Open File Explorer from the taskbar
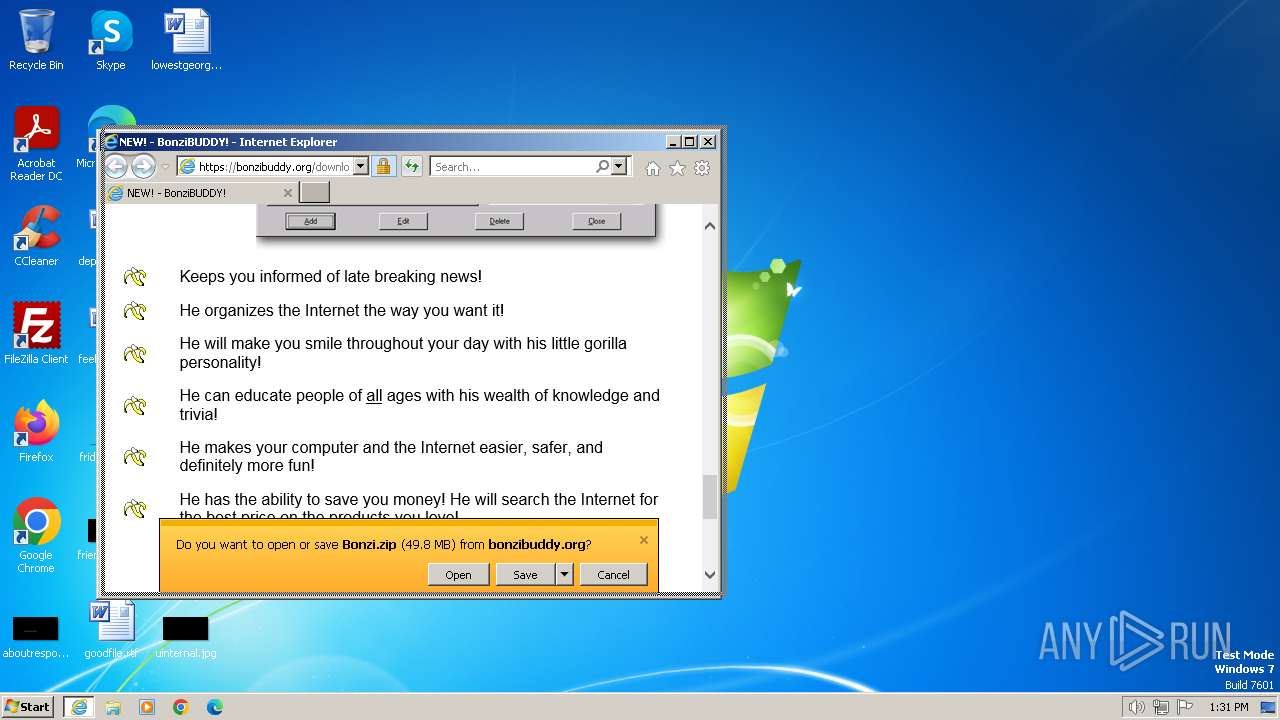This screenshot has height=720, width=1280. click(113, 707)
